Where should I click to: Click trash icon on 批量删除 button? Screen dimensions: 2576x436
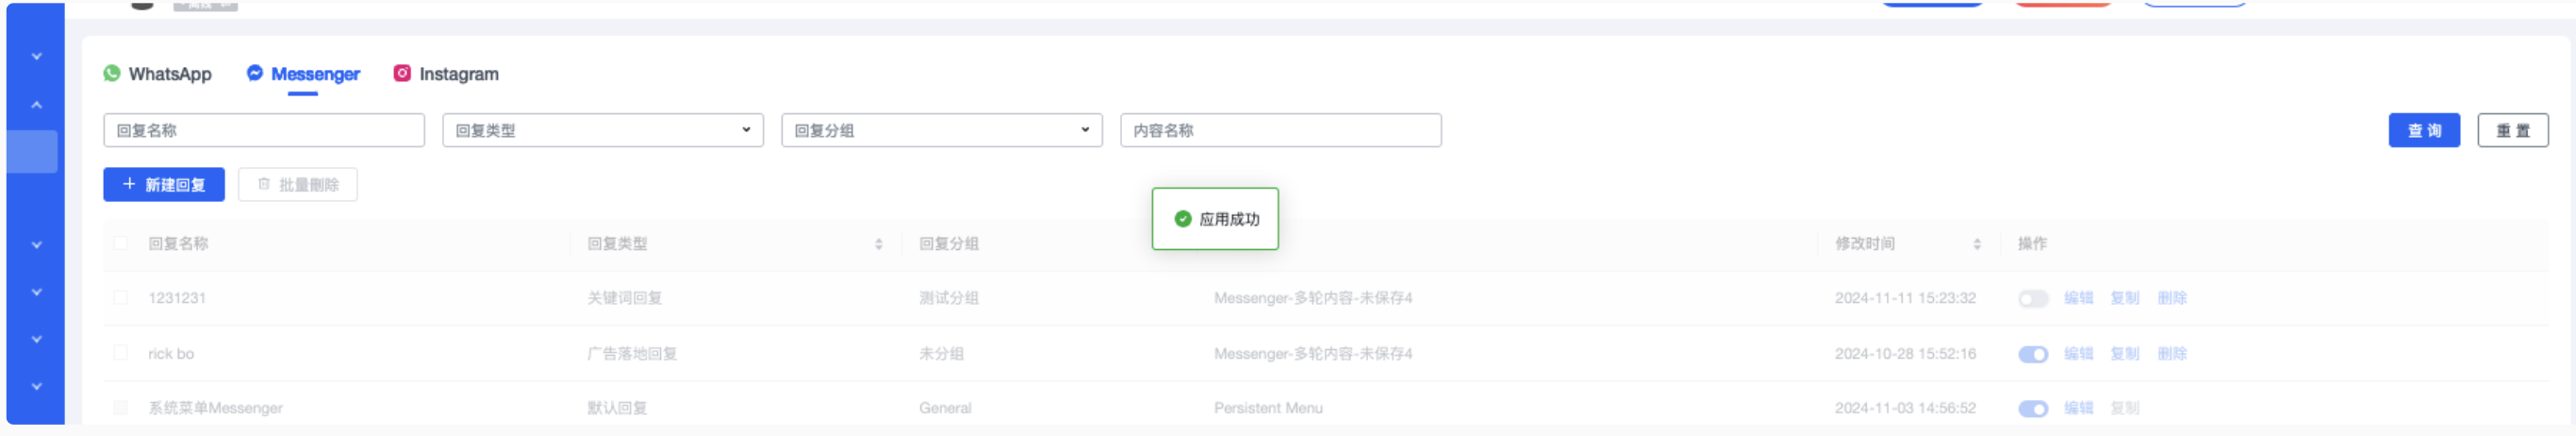click(264, 184)
